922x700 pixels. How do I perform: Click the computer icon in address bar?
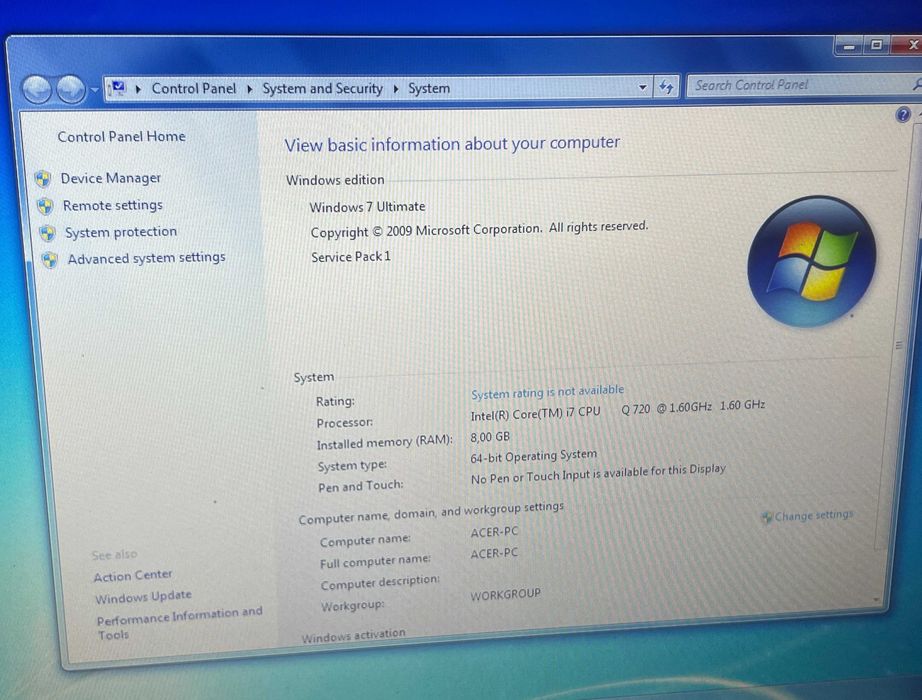[x=118, y=88]
